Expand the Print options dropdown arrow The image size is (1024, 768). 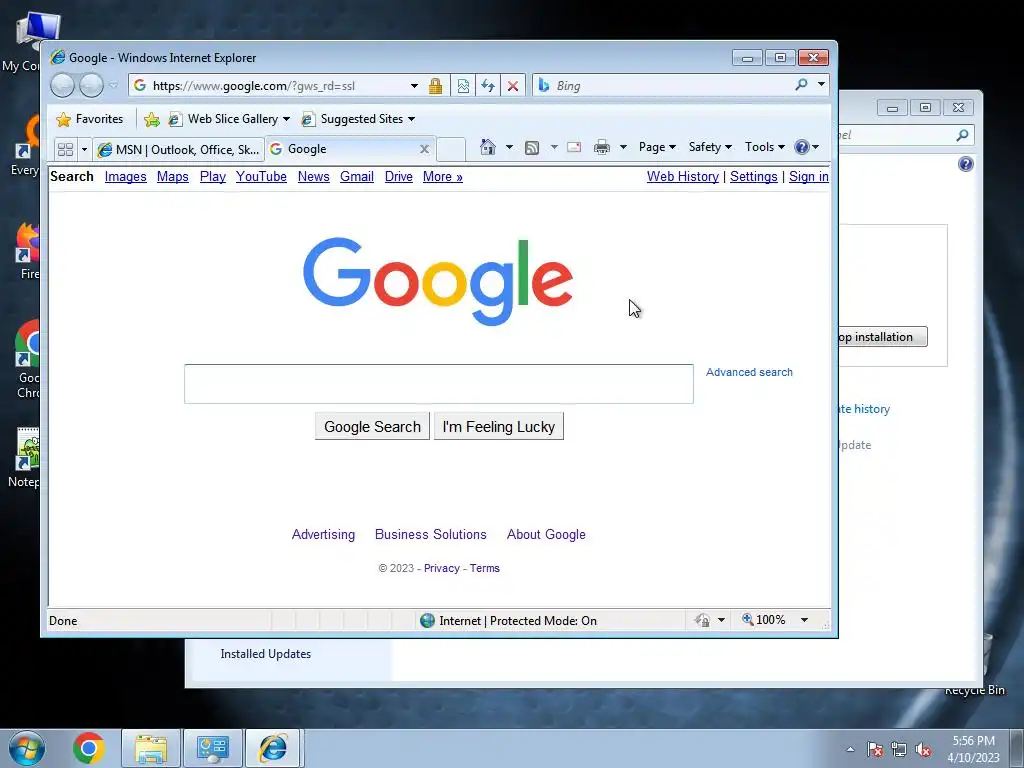coord(623,147)
